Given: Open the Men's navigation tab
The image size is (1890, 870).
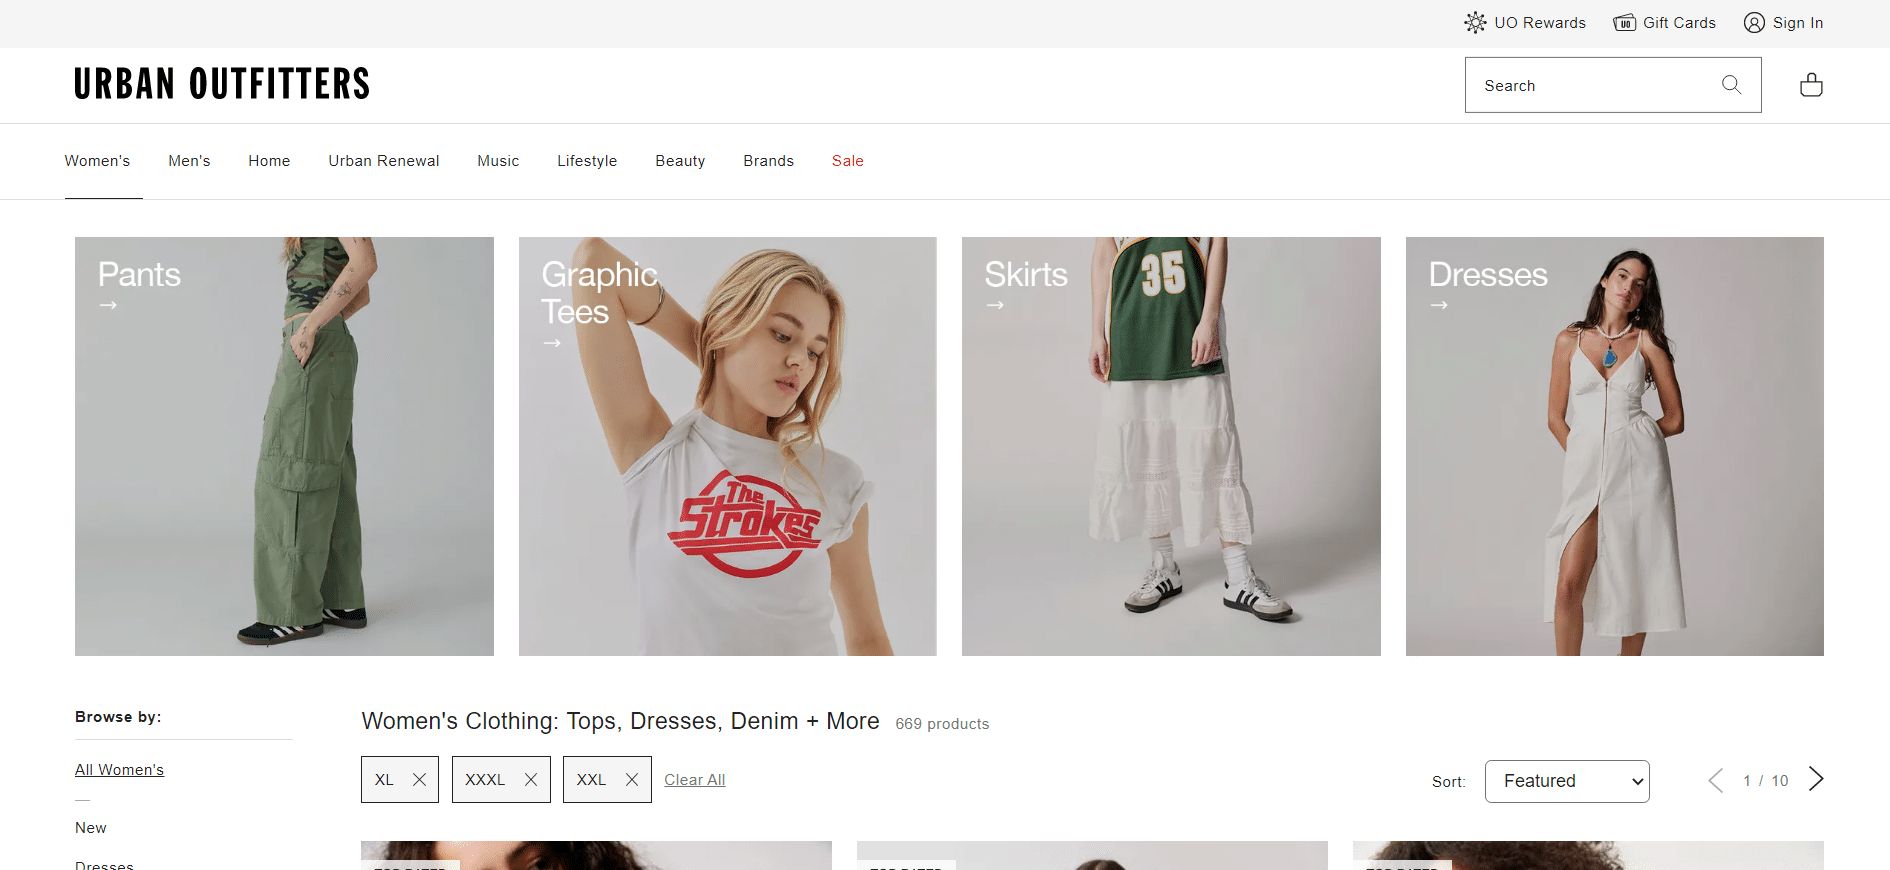Looking at the screenshot, I should click(x=189, y=161).
